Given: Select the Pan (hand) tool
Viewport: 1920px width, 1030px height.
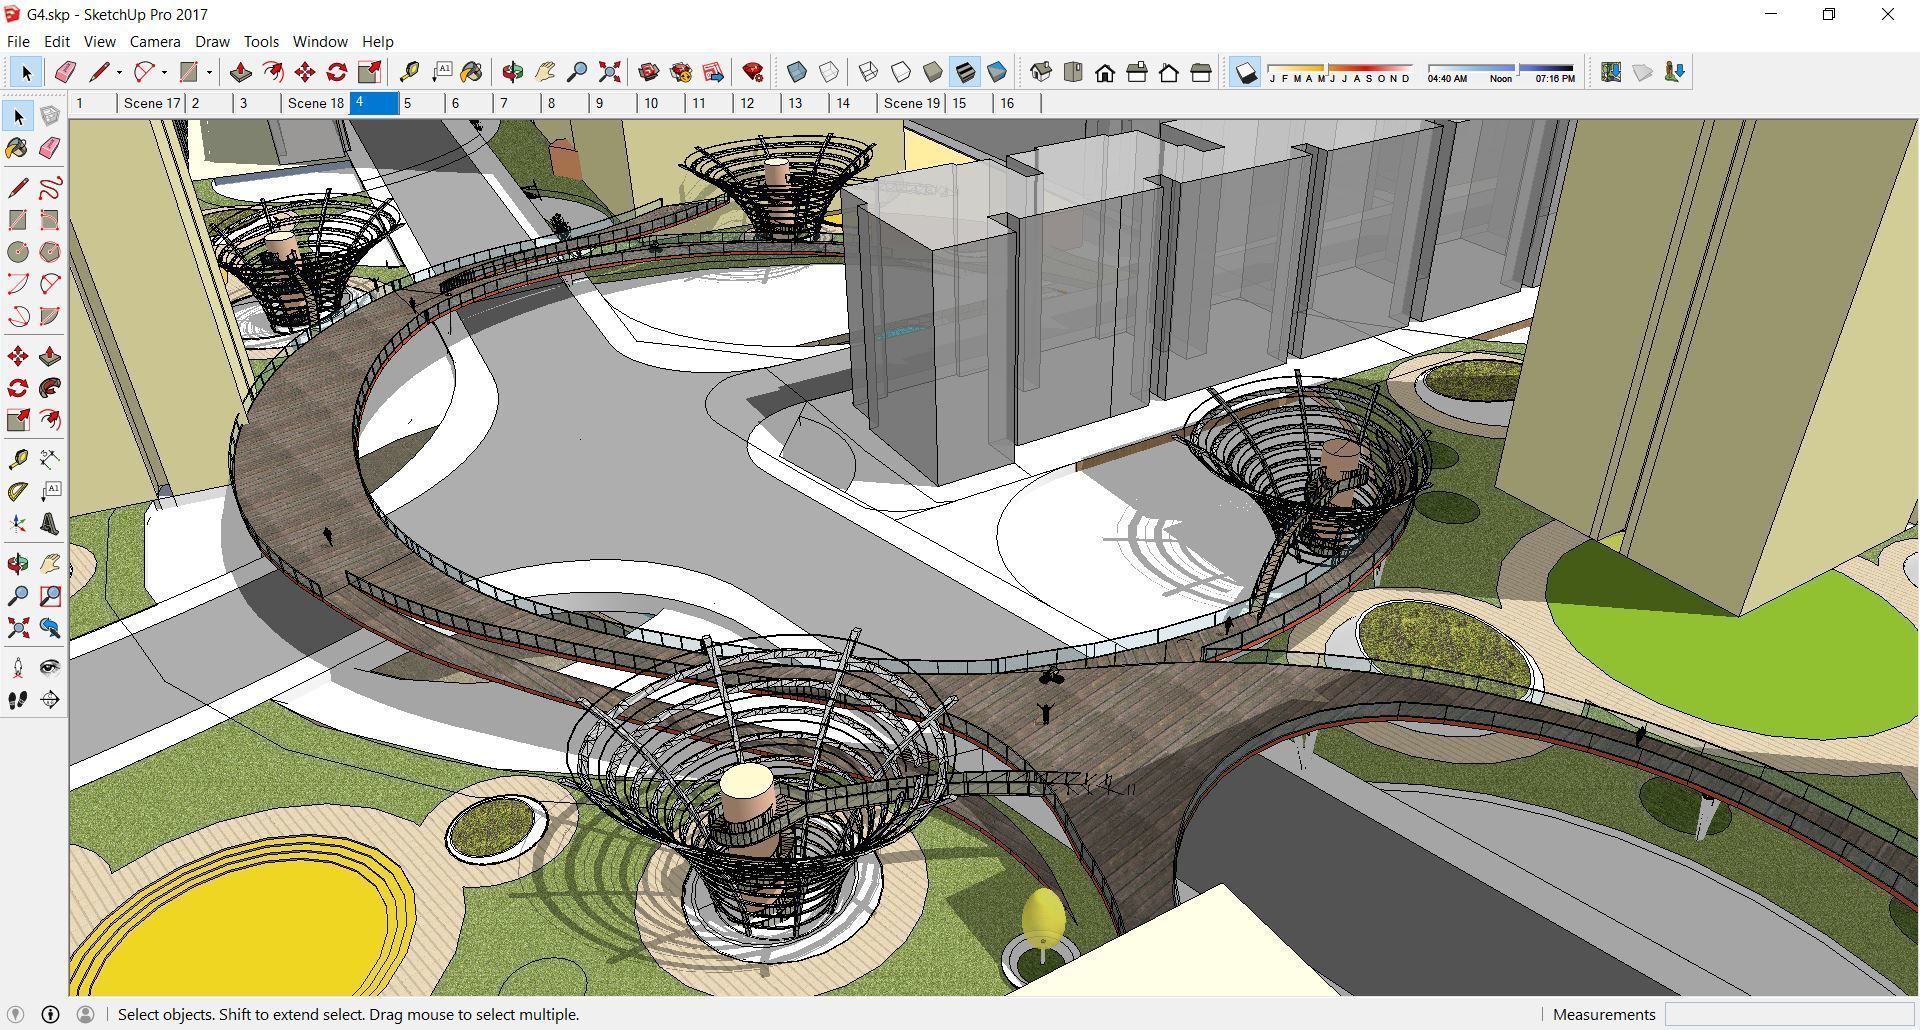Looking at the screenshot, I should tap(545, 71).
